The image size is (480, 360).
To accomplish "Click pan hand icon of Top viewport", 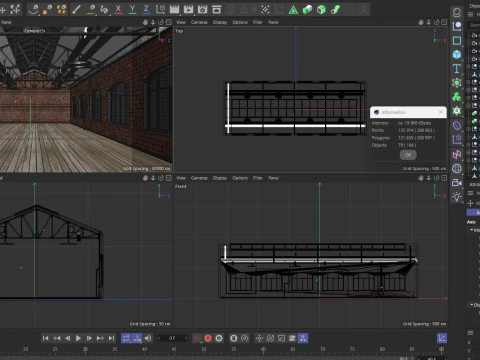I will tap(421, 22).
